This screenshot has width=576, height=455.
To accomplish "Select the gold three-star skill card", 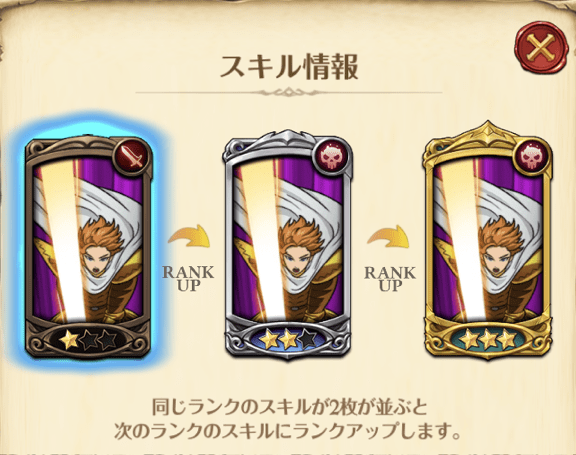I will pos(488,241).
